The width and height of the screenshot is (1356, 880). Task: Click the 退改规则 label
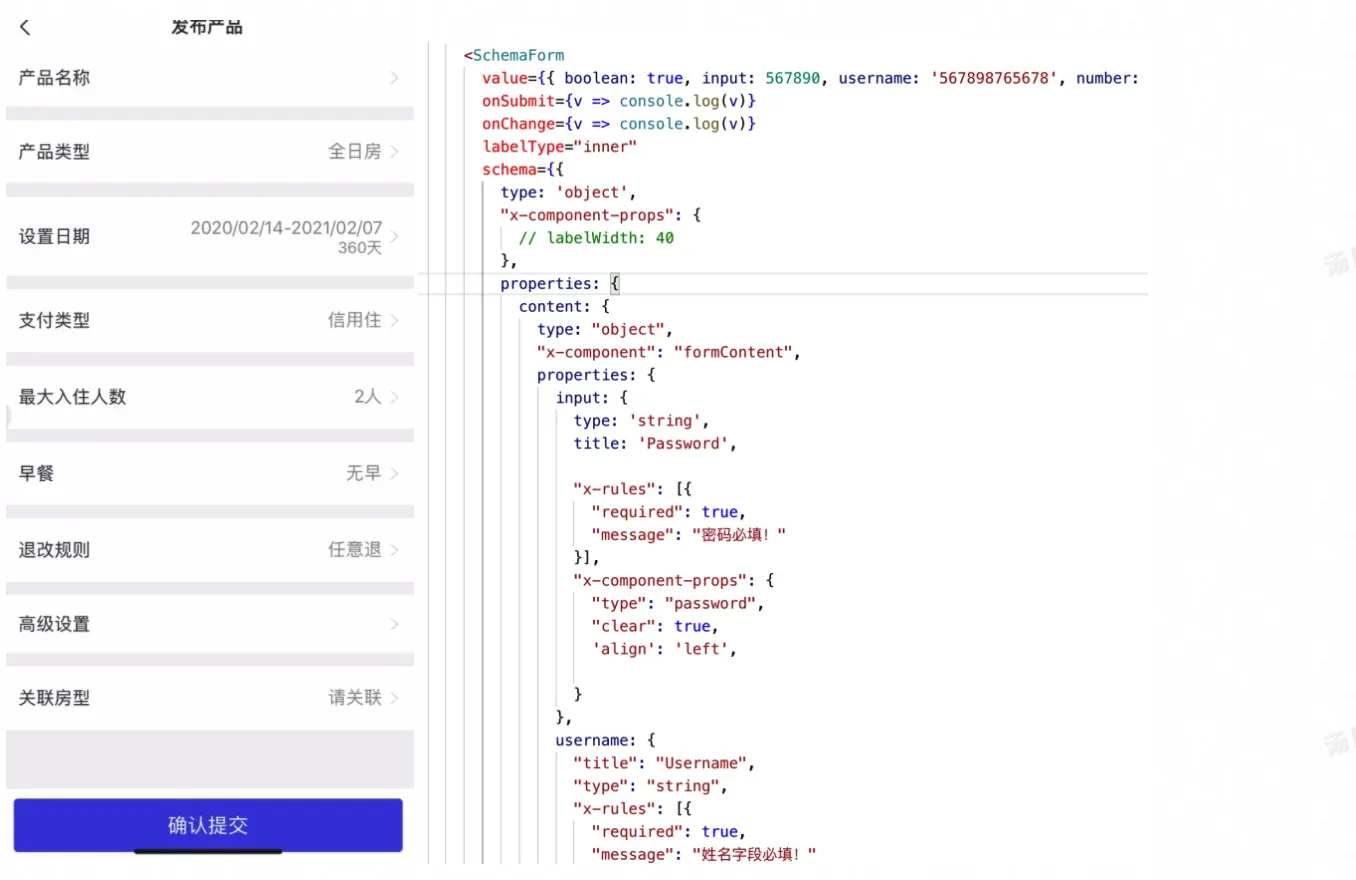54,550
